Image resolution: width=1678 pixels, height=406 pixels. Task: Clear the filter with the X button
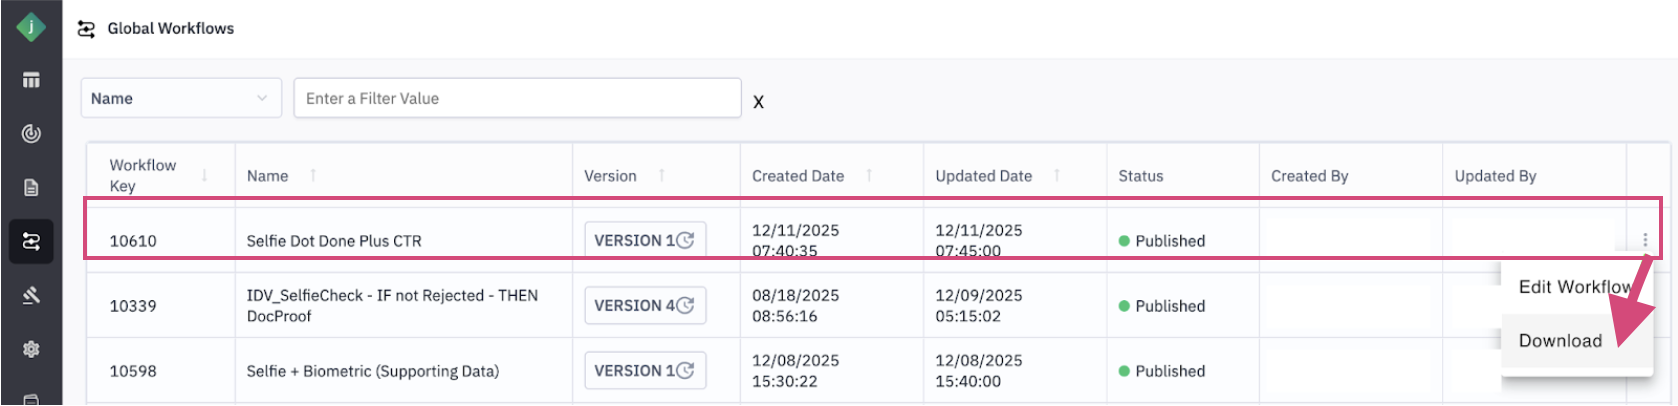[758, 102]
